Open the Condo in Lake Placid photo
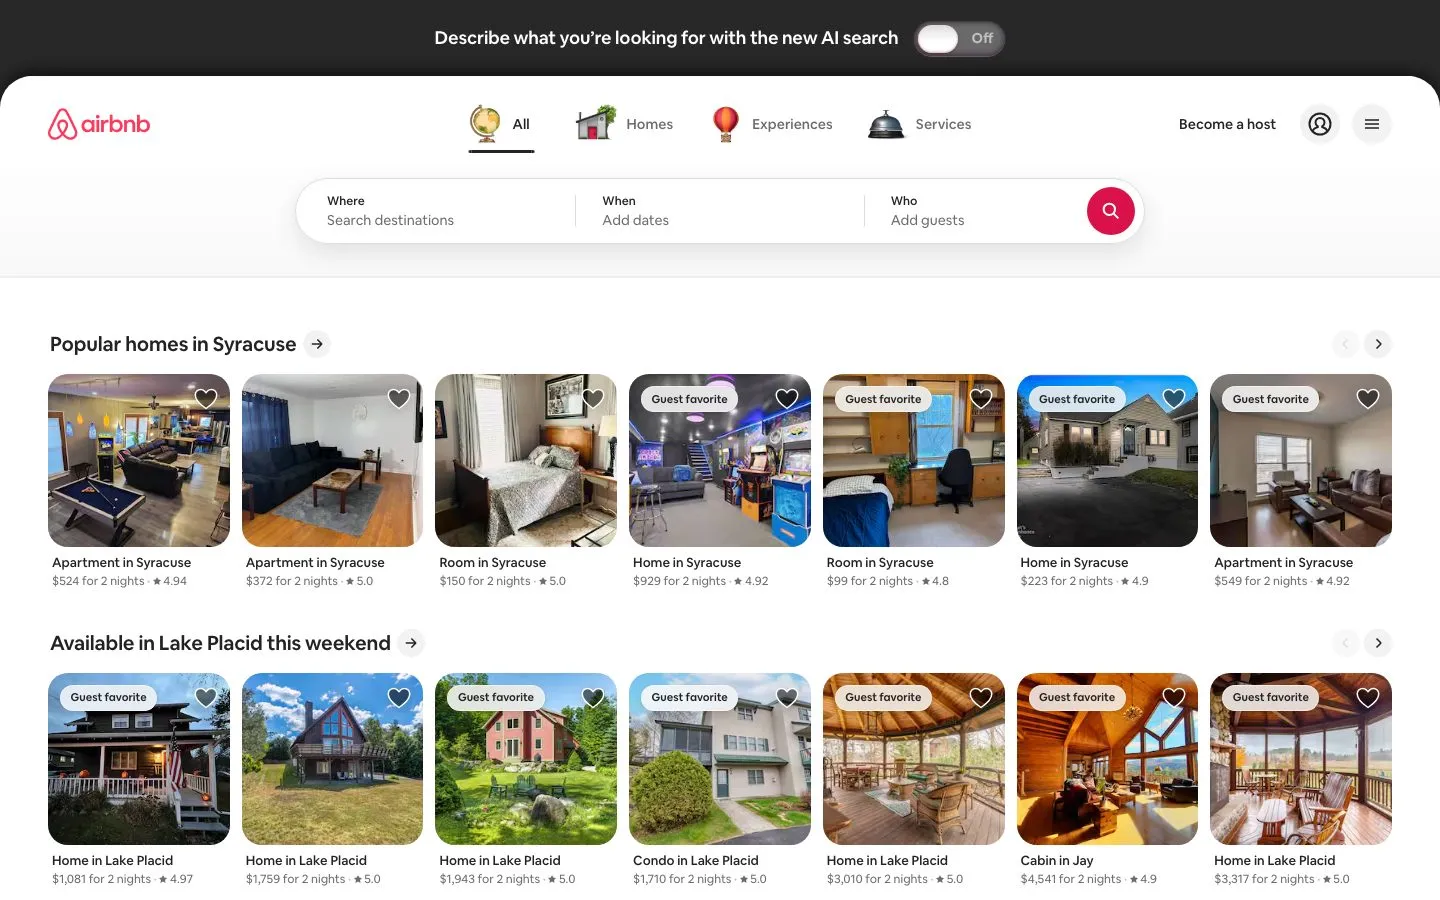 [720, 759]
